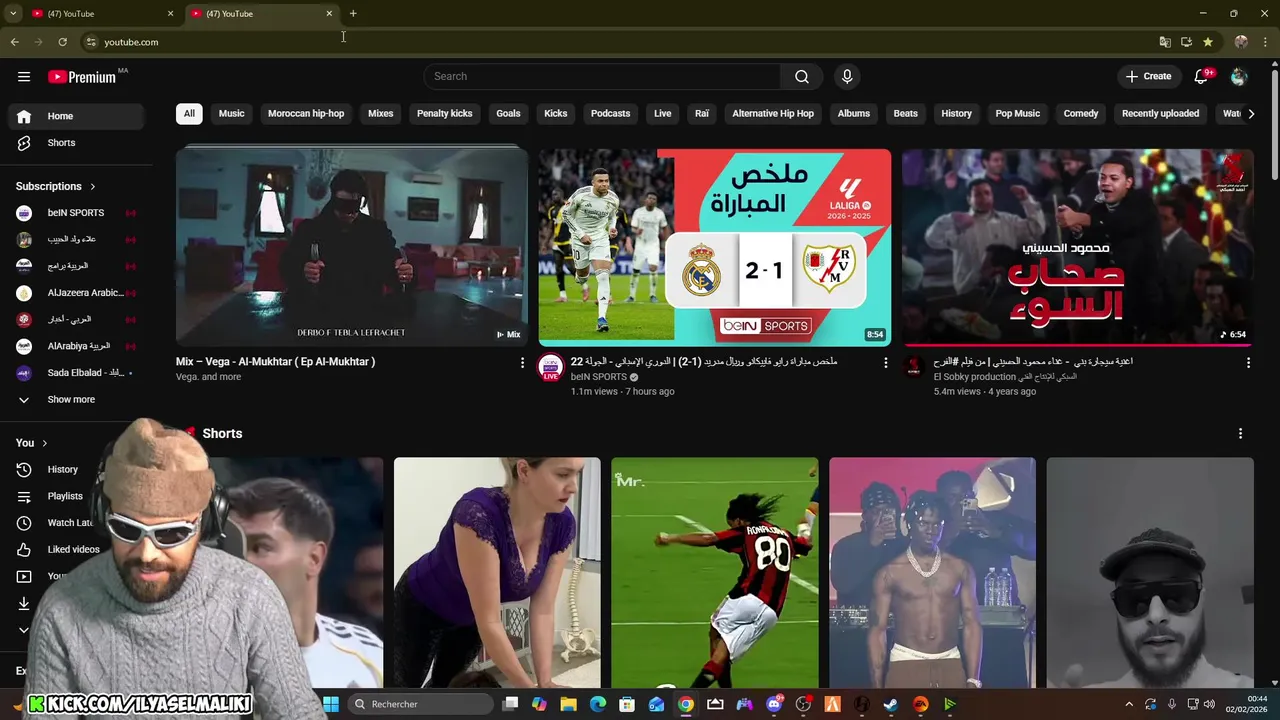The width and height of the screenshot is (1280, 720).
Task: Click the beIN SPORTS channel avatar
Action: [x=550, y=367]
